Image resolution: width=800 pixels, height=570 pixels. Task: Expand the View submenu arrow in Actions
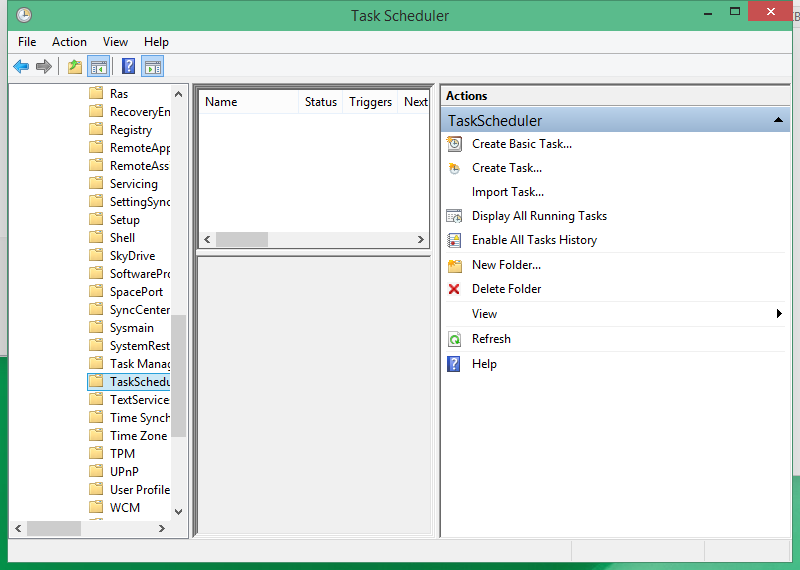tap(779, 313)
